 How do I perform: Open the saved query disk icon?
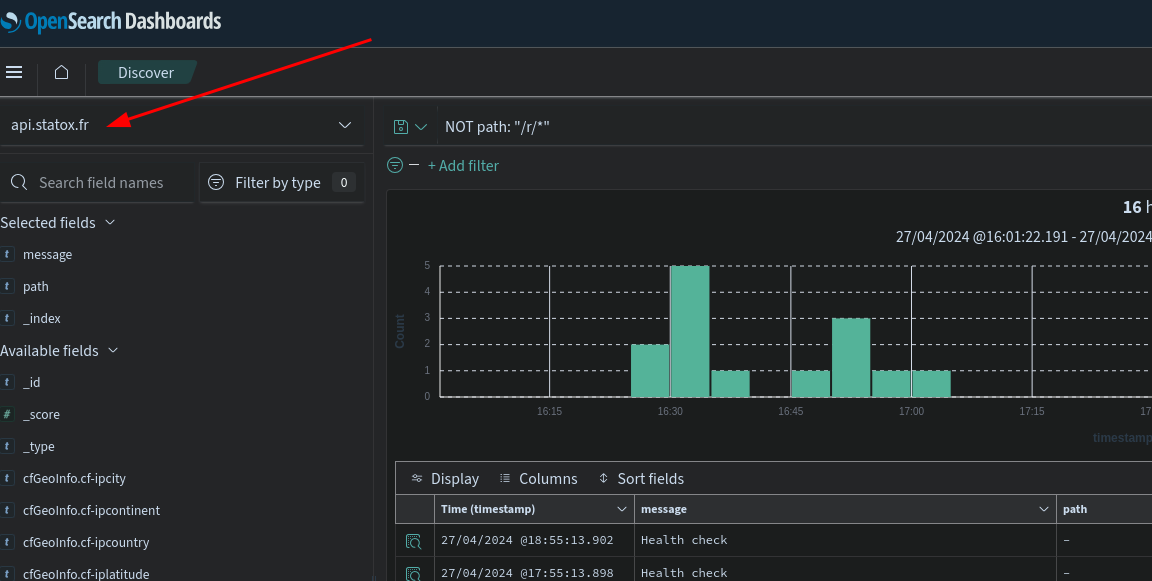click(x=401, y=126)
